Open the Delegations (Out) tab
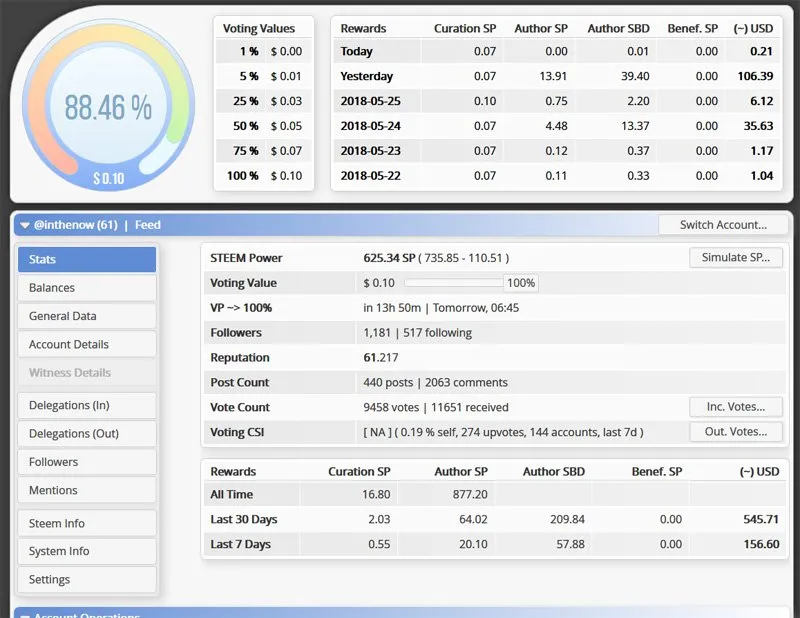The height and width of the screenshot is (618, 800). pos(87,434)
